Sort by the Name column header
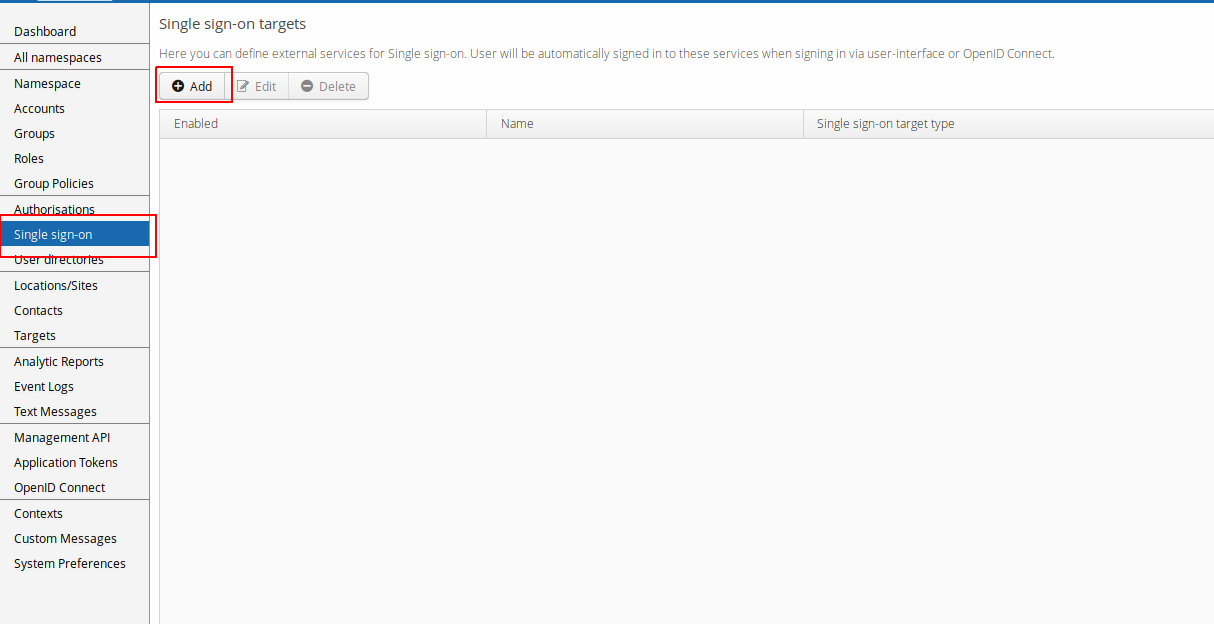Viewport: 1214px width, 624px height. click(517, 124)
